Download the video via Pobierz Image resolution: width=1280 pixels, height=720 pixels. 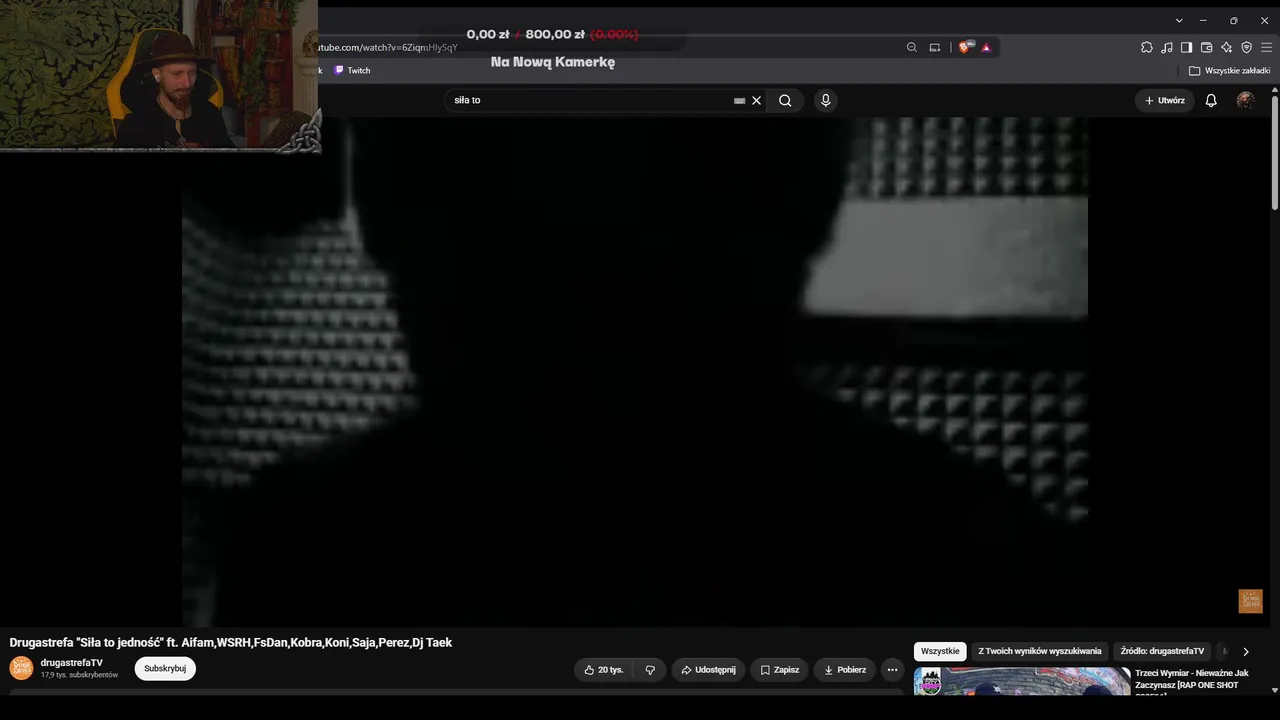(x=845, y=670)
